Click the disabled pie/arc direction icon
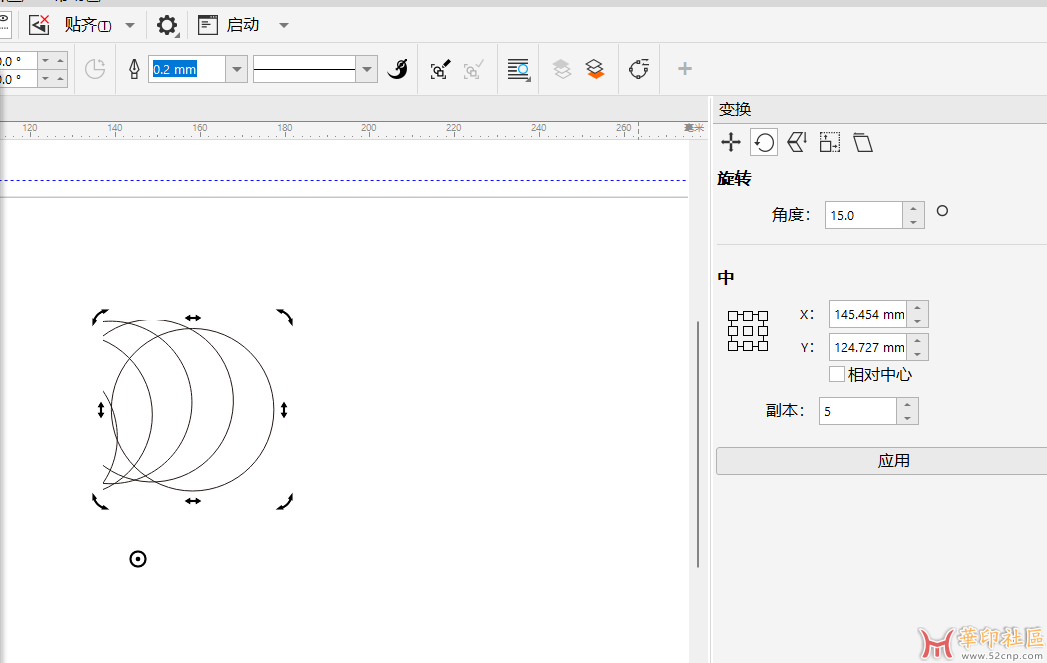This screenshot has width=1047, height=663. point(95,69)
